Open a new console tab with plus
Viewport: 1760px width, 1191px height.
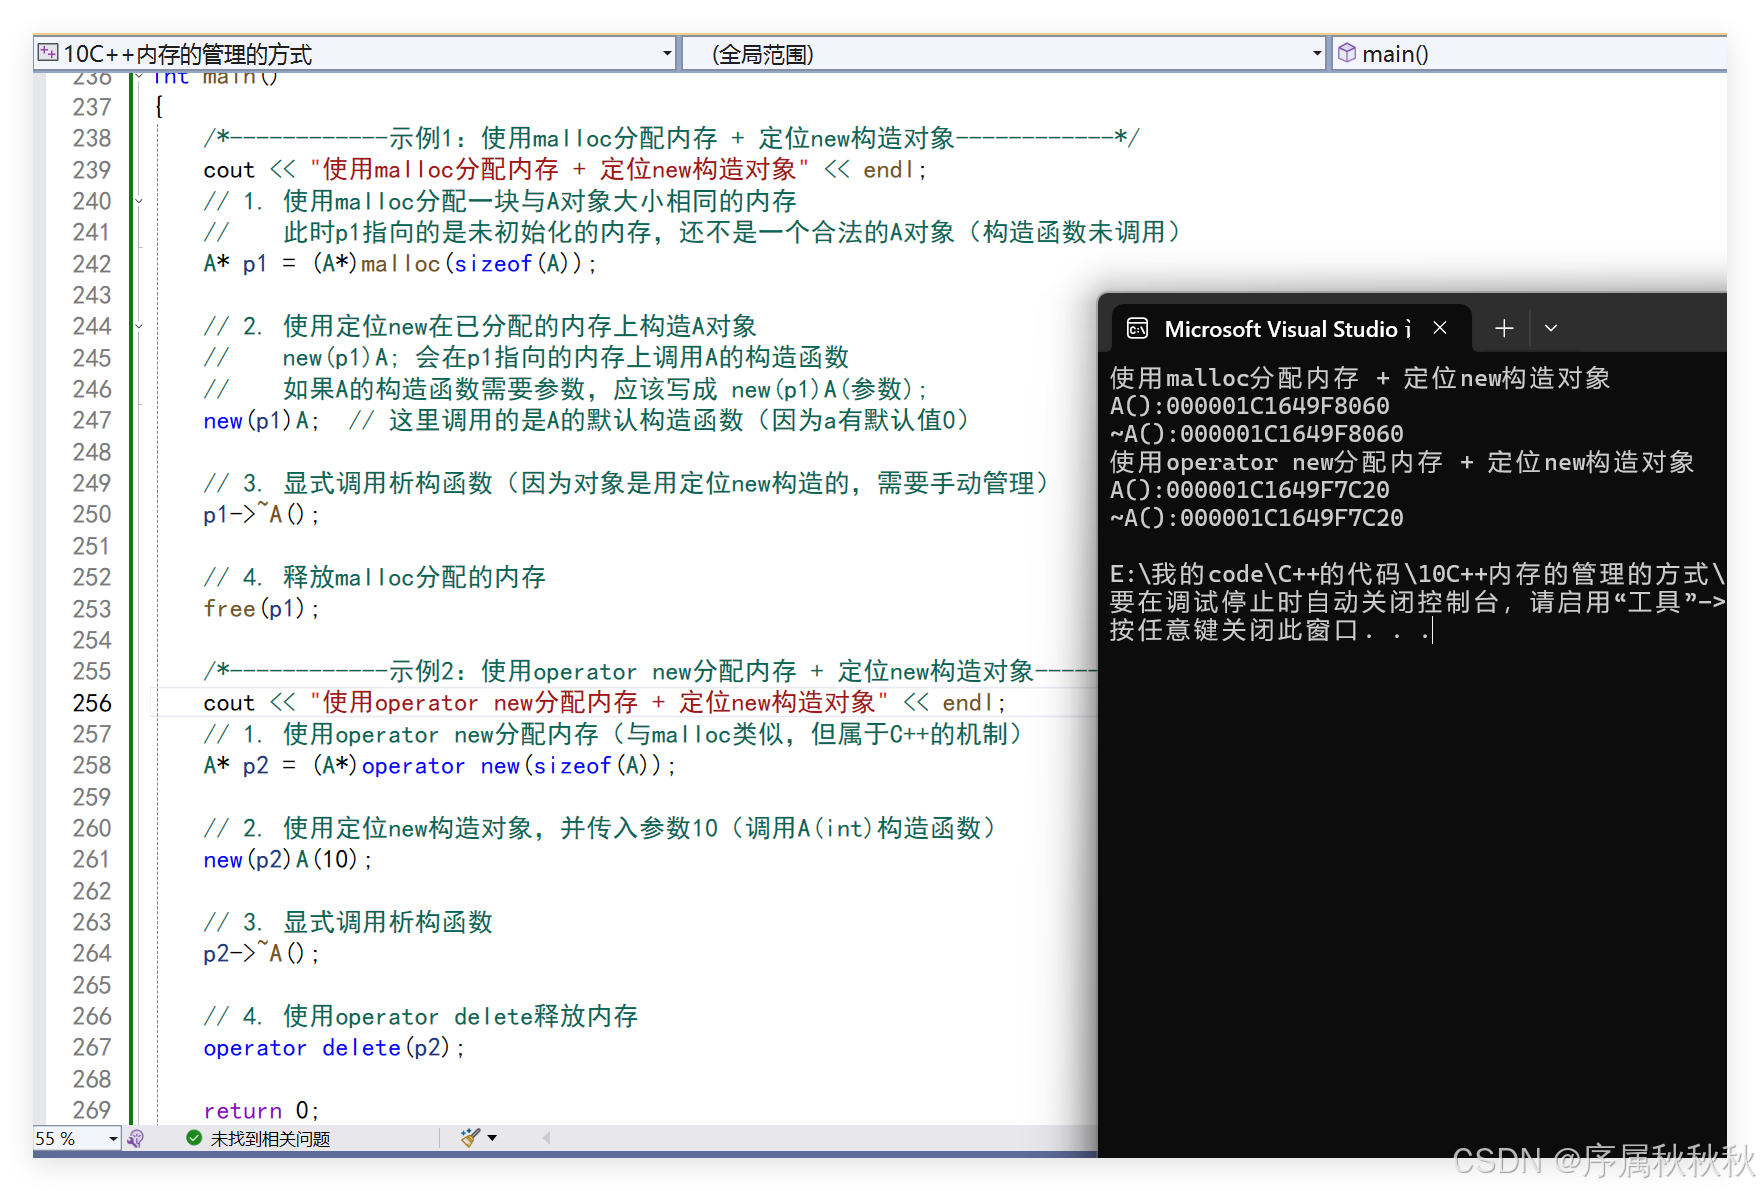click(1504, 328)
